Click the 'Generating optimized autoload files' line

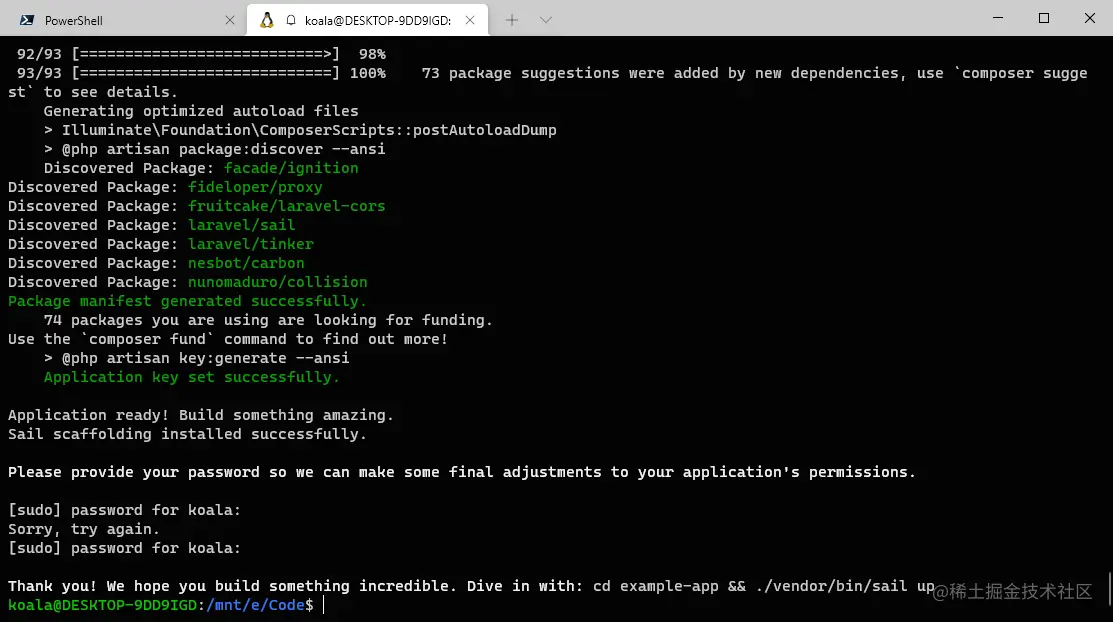pyautogui.click(x=201, y=111)
